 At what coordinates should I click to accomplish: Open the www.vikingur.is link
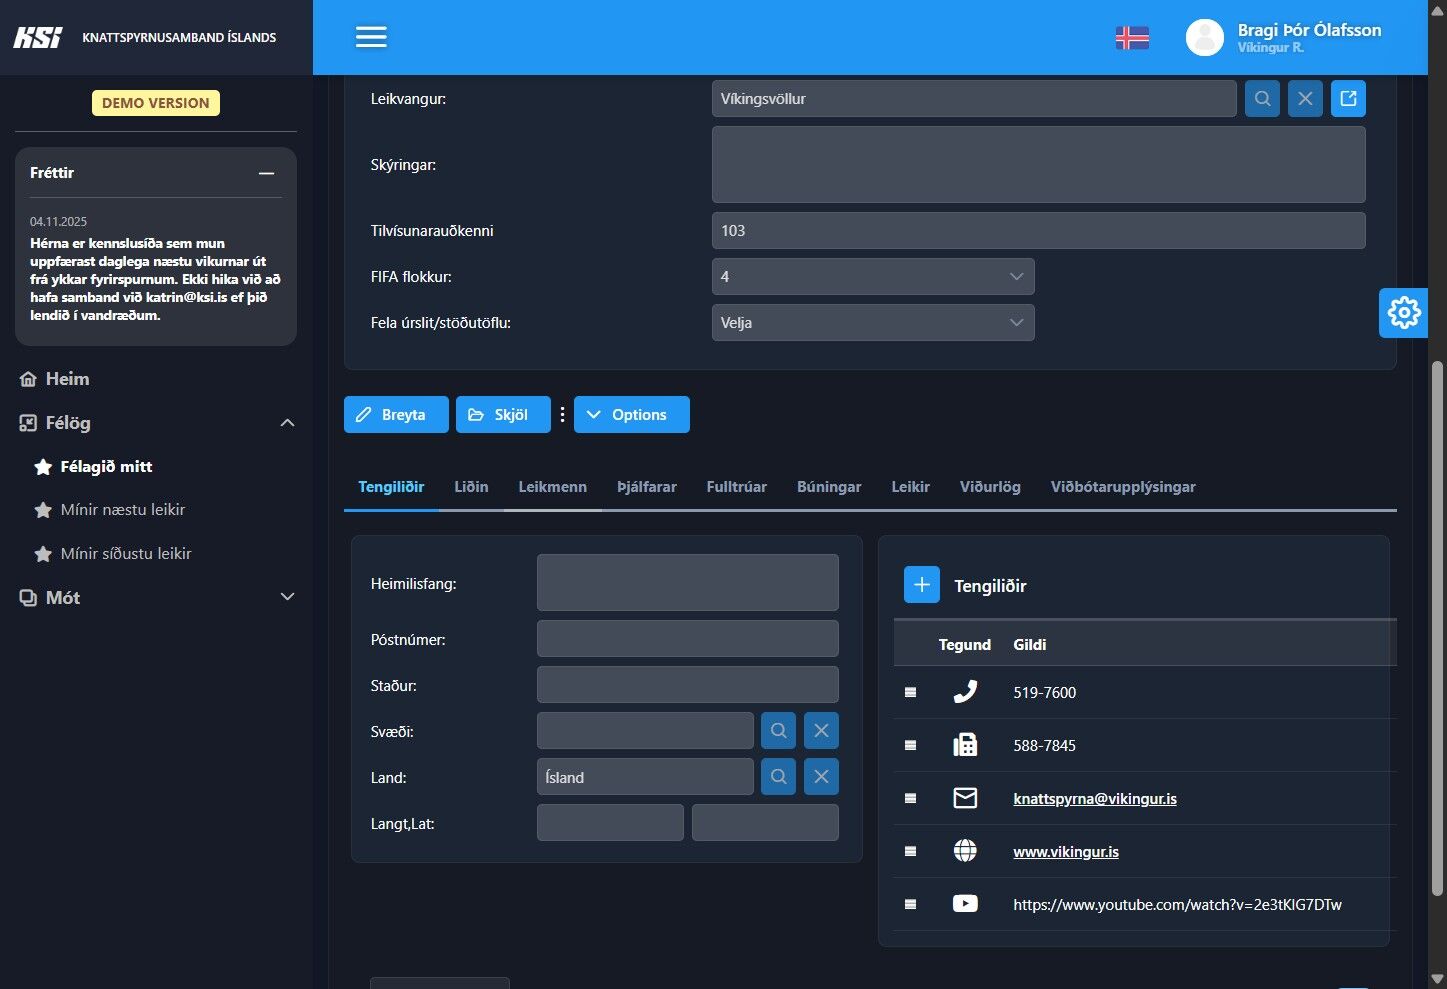pos(1065,852)
